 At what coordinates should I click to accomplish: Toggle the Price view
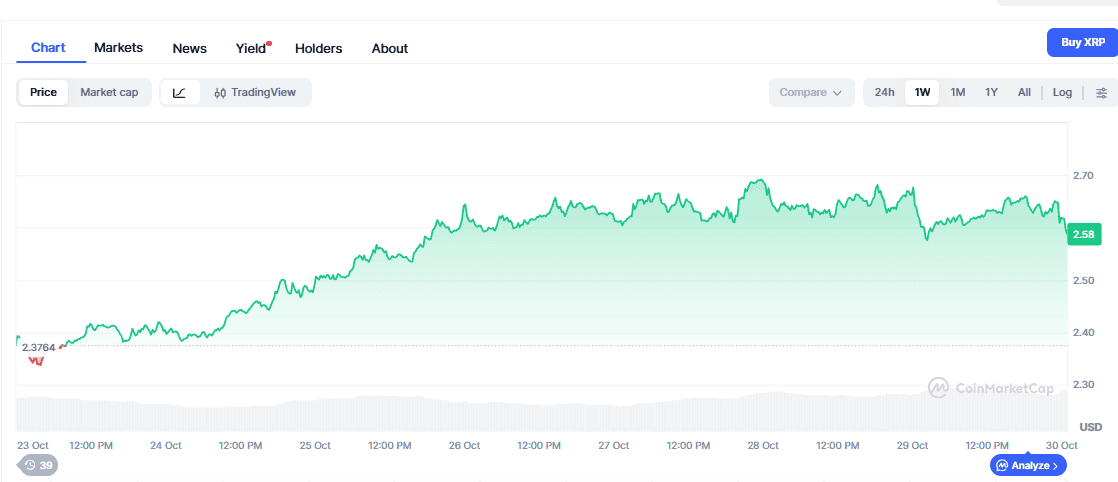pyautogui.click(x=43, y=93)
